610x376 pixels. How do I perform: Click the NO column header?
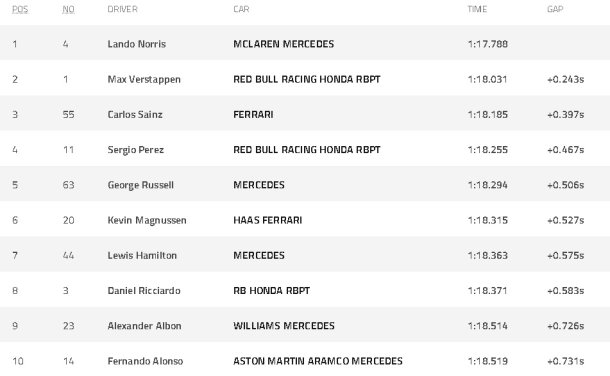point(68,9)
